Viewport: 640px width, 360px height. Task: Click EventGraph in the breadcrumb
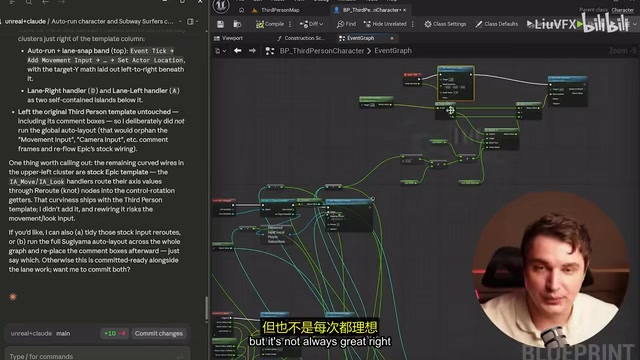(393, 51)
